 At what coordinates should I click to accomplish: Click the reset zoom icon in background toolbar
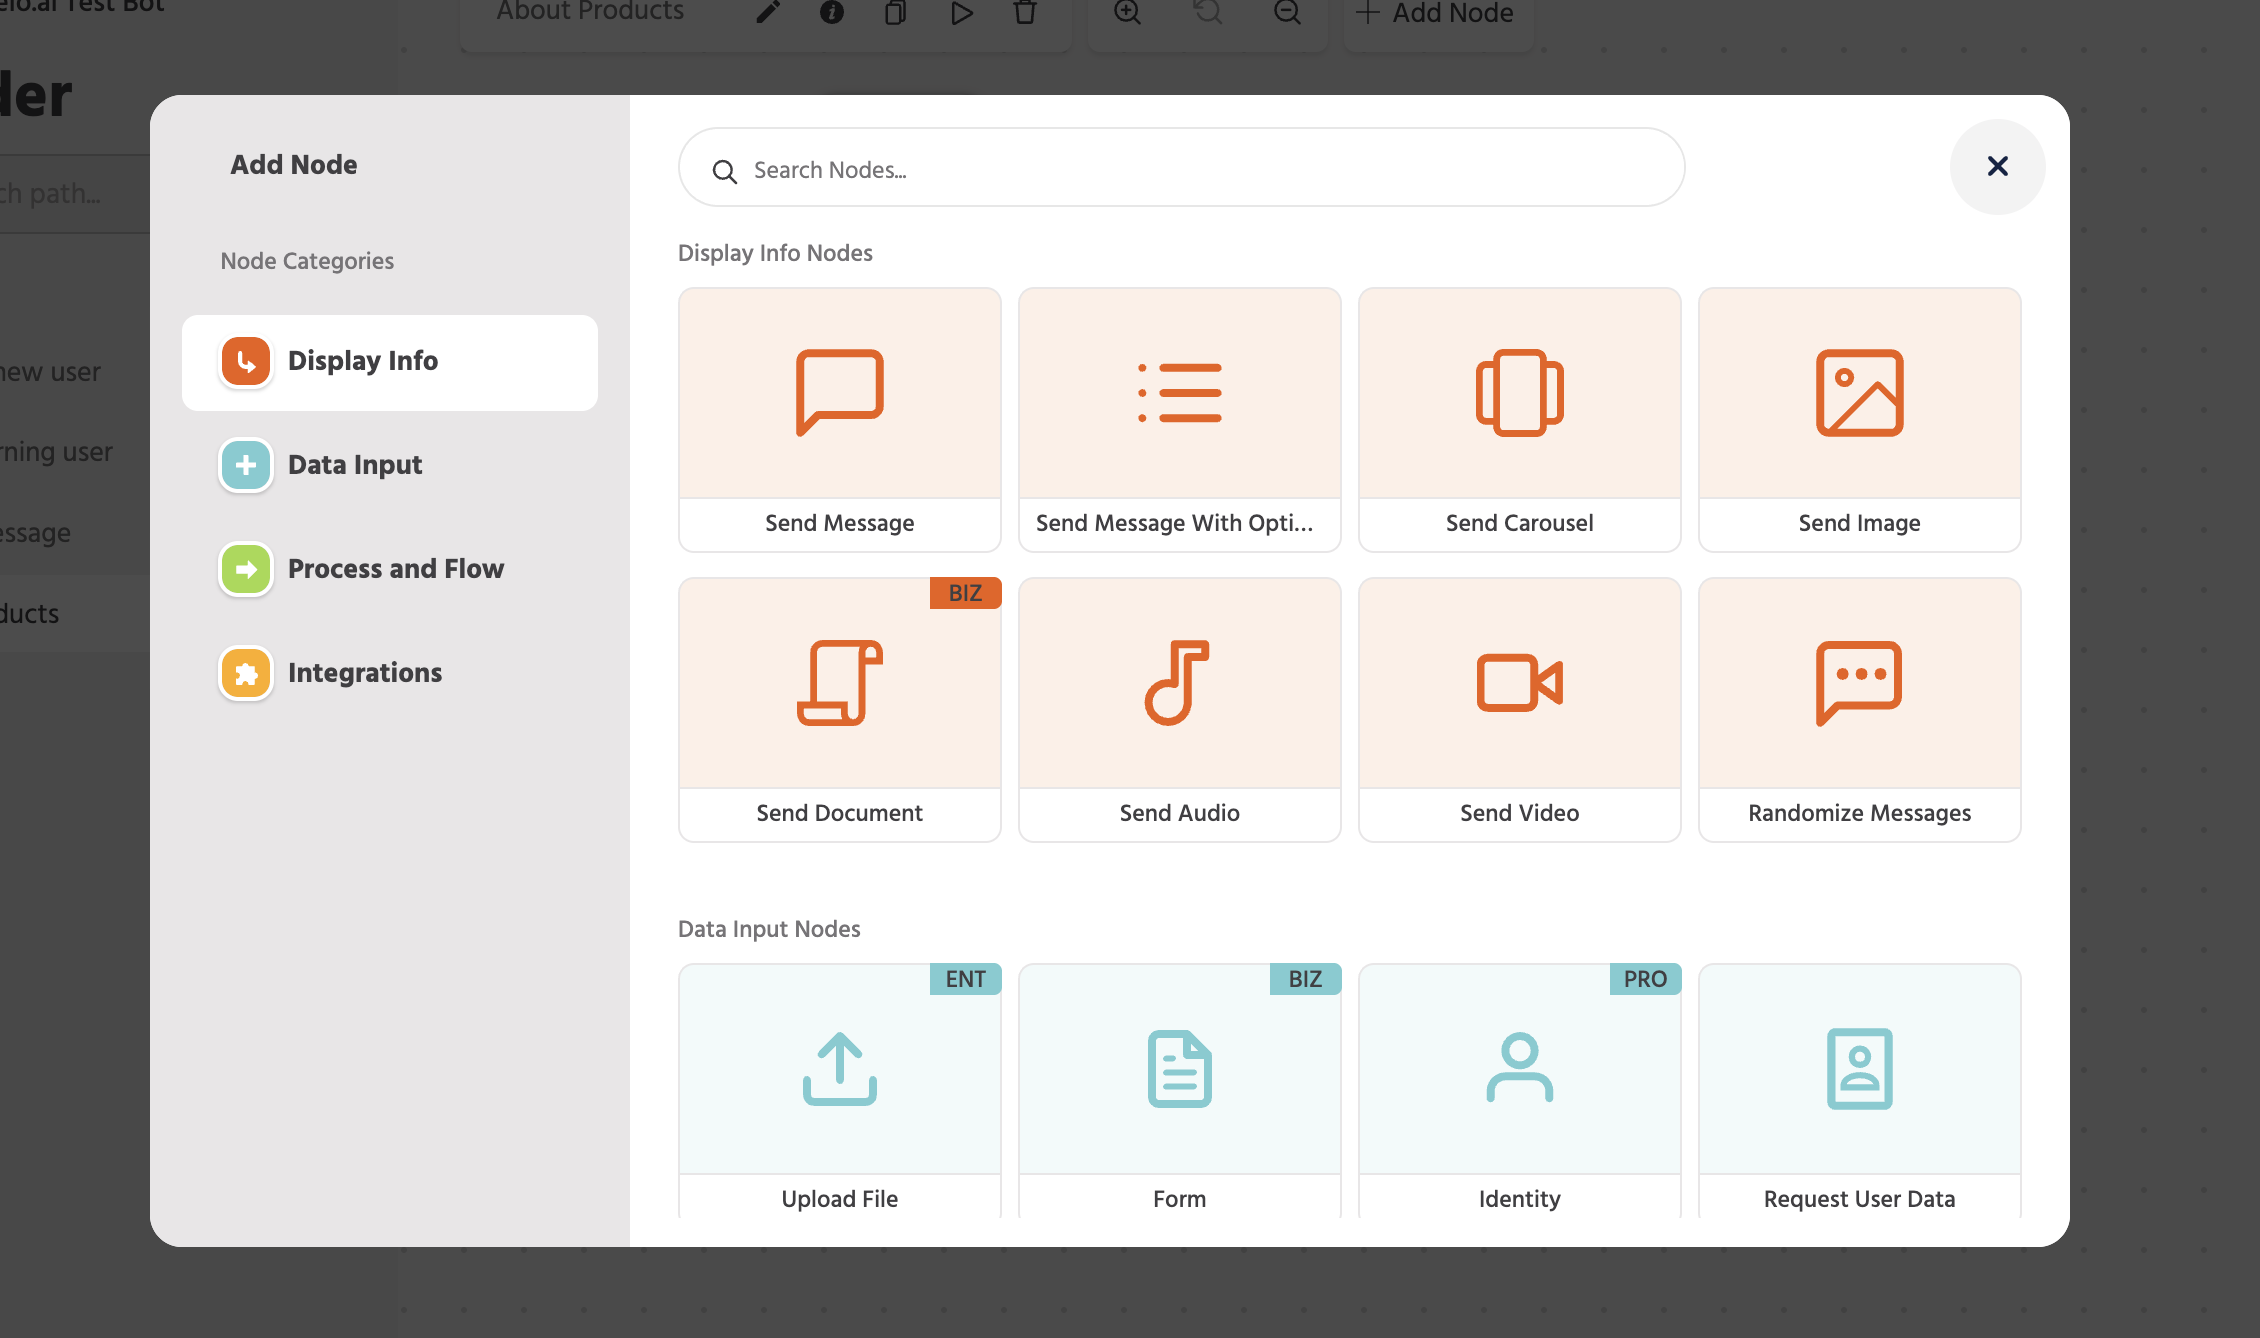[x=1208, y=13]
